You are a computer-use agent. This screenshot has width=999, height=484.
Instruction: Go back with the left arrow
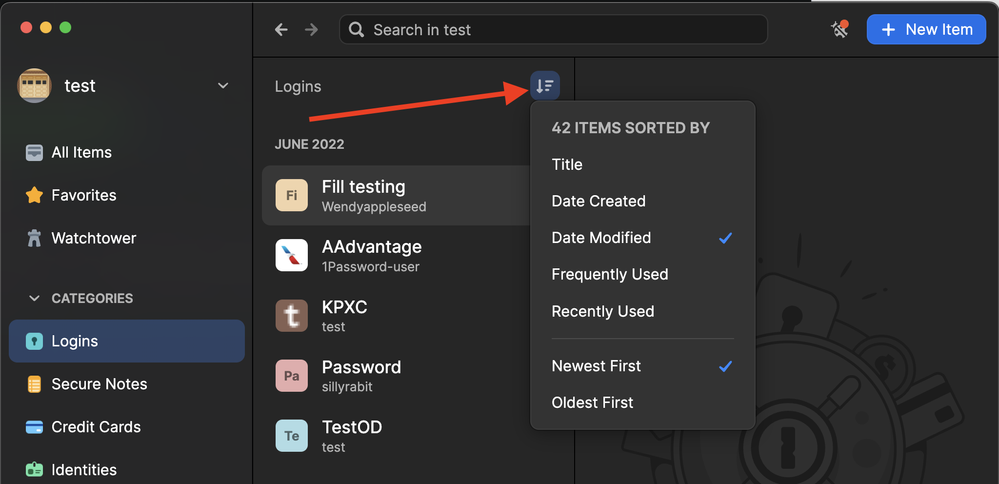[281, 30]
